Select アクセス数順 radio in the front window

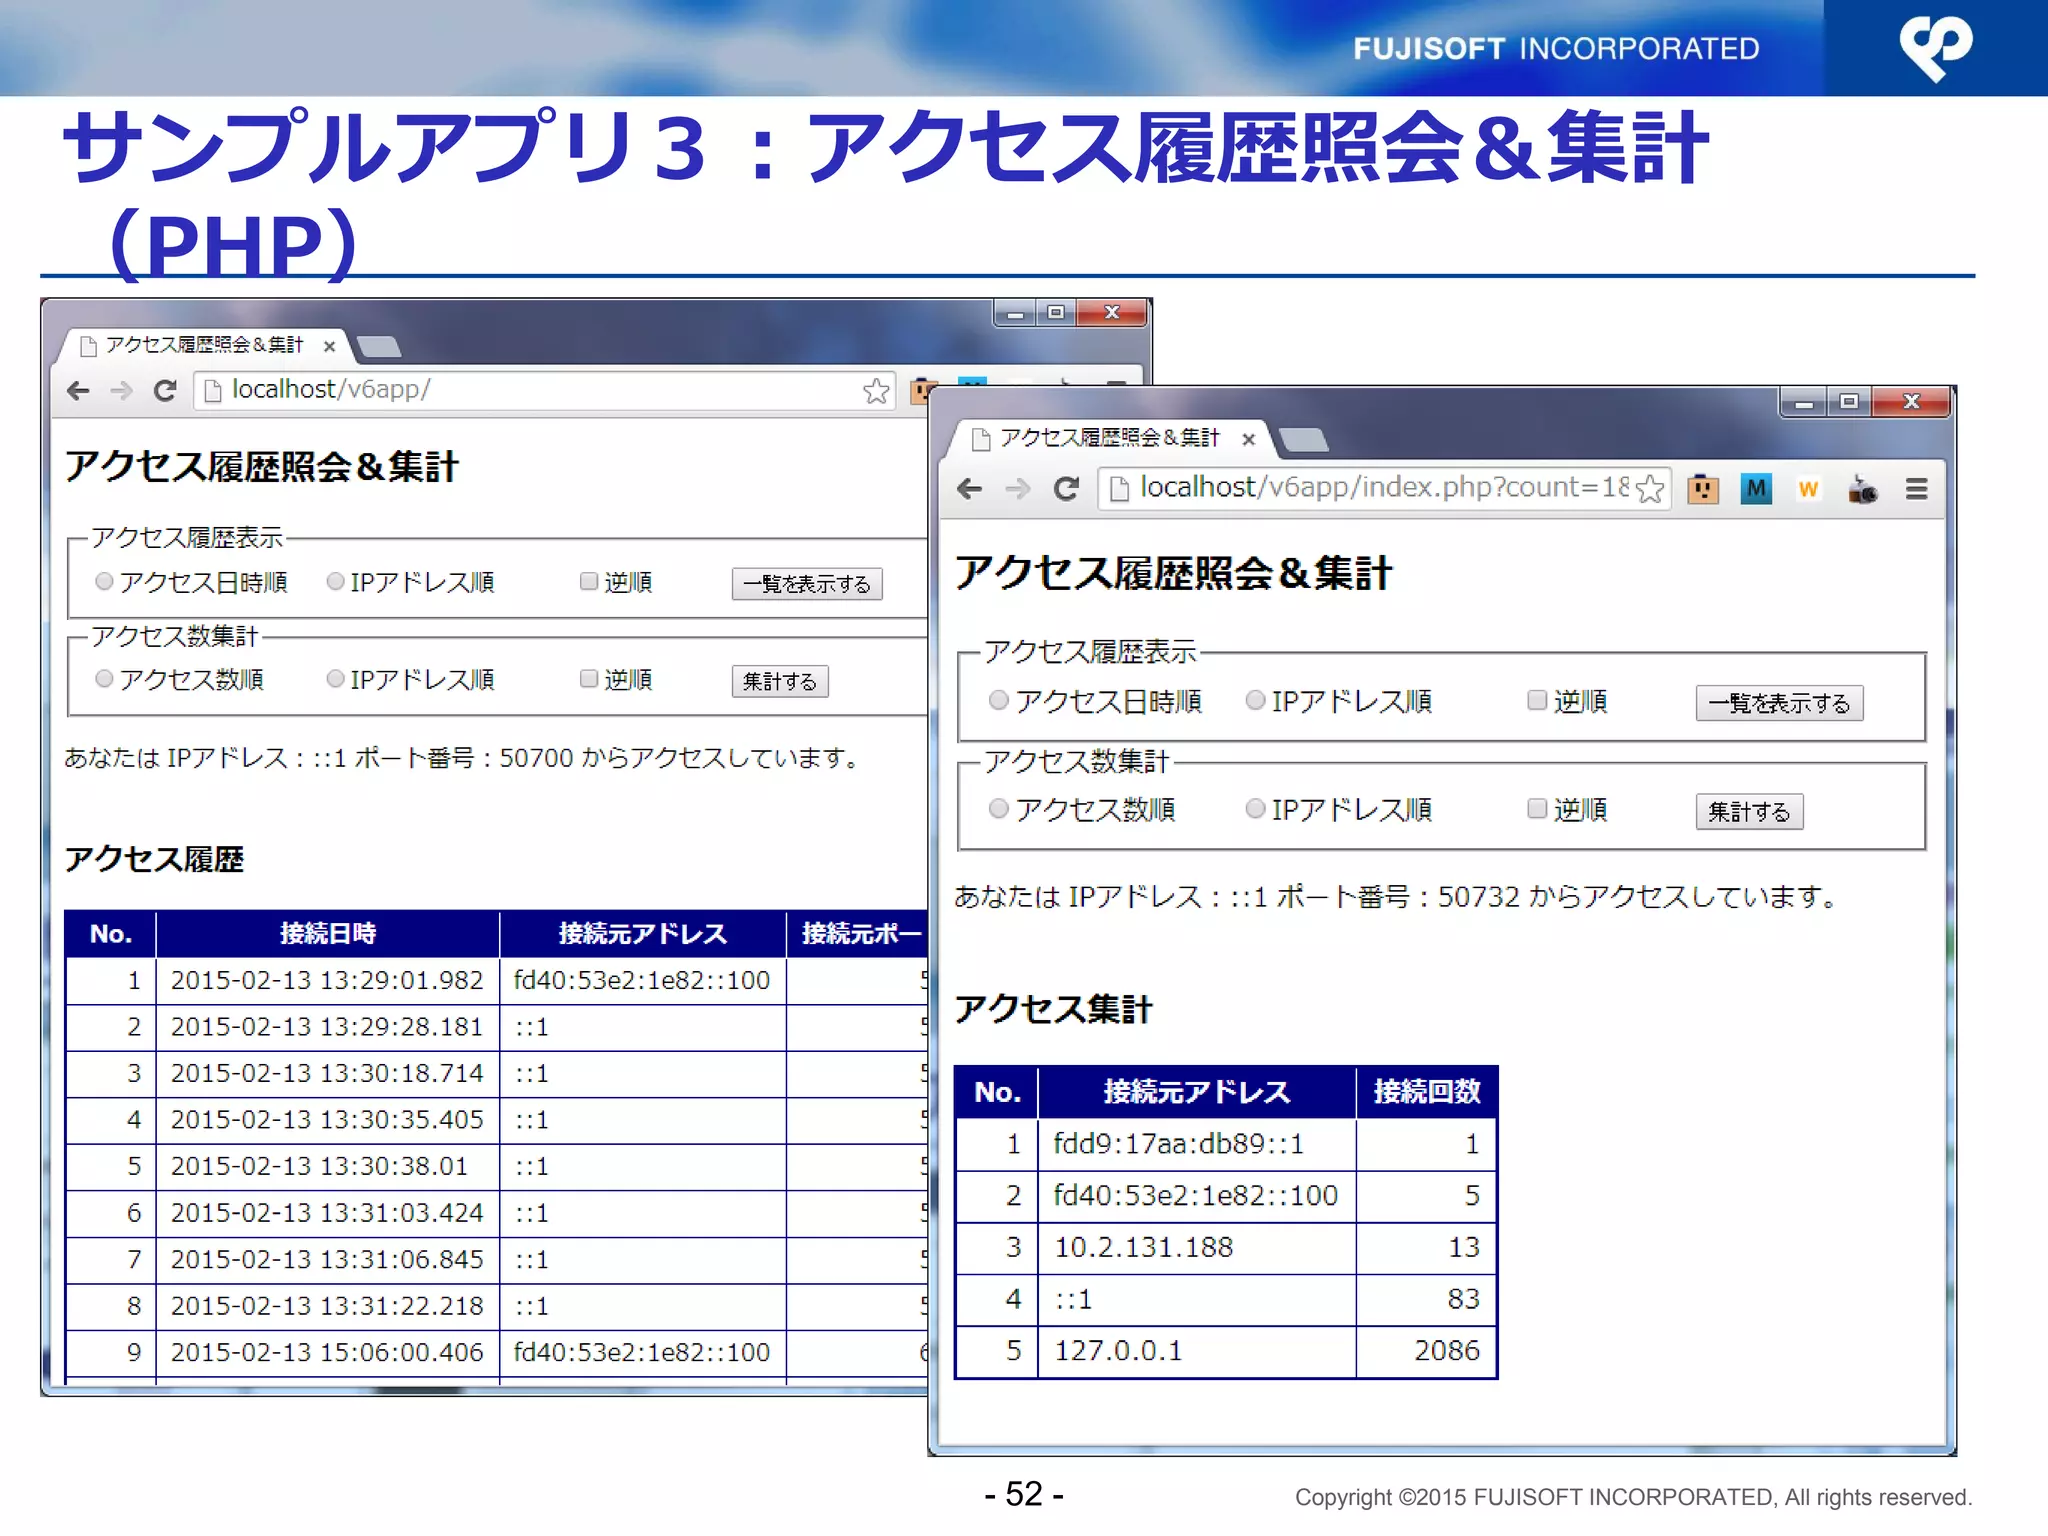[x=998, y=808]
